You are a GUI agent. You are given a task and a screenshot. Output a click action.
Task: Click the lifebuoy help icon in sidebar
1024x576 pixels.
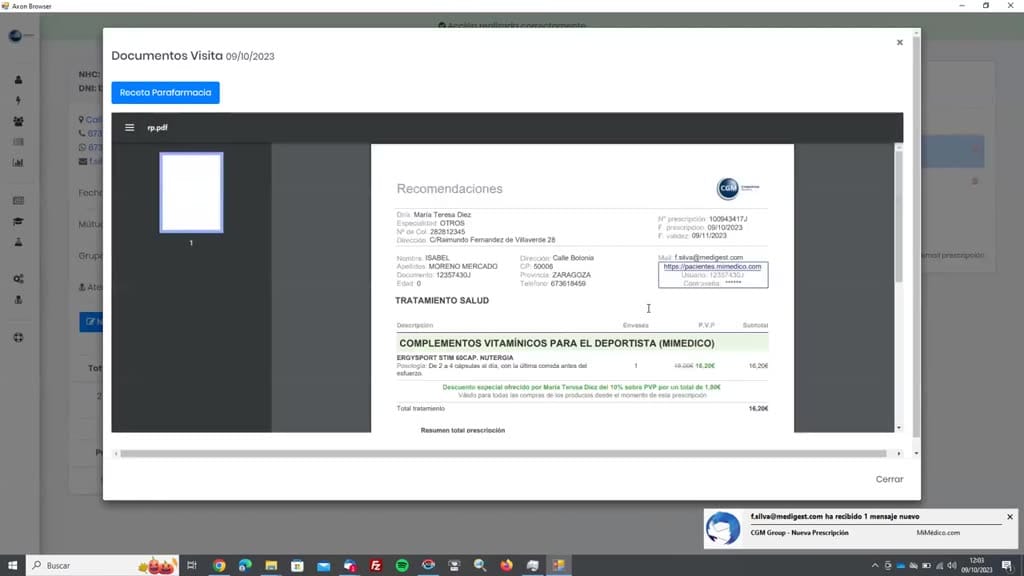18,338
